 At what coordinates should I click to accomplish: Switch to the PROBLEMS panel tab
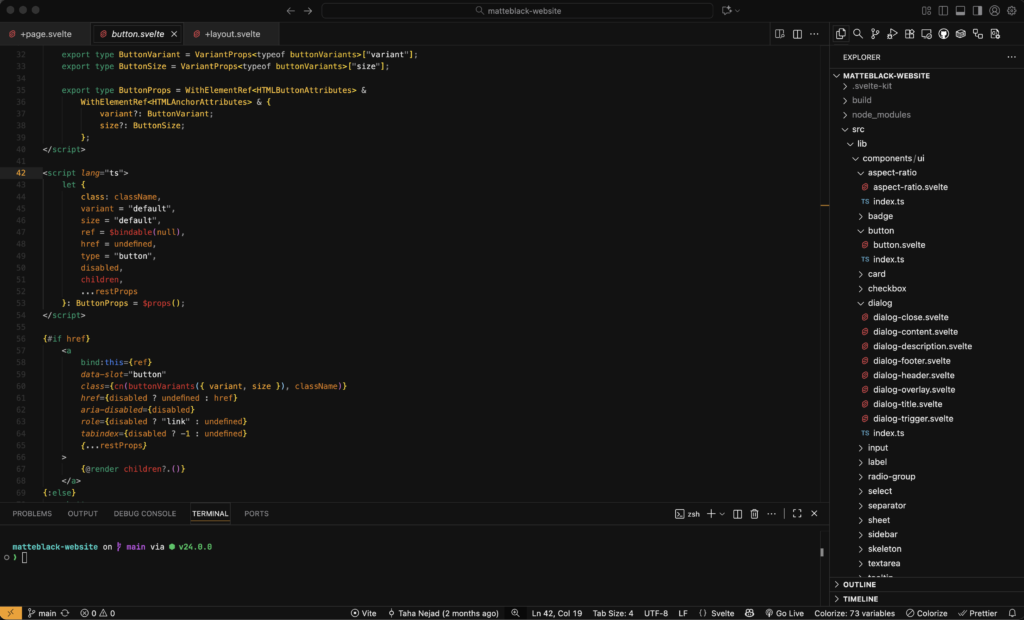32,514
